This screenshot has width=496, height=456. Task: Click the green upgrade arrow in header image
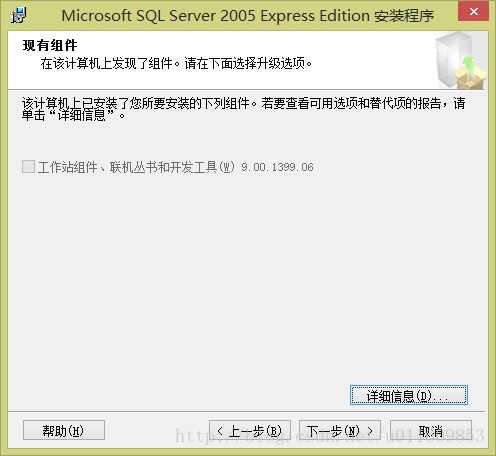[x=469, y=66]
